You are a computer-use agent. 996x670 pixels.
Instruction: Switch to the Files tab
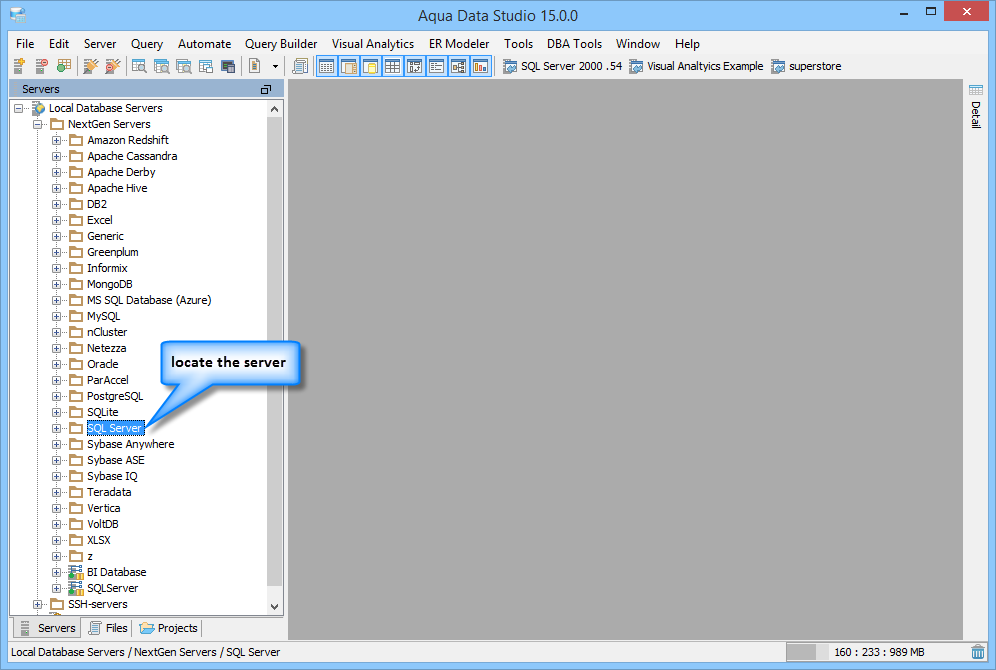coord(109,628)
